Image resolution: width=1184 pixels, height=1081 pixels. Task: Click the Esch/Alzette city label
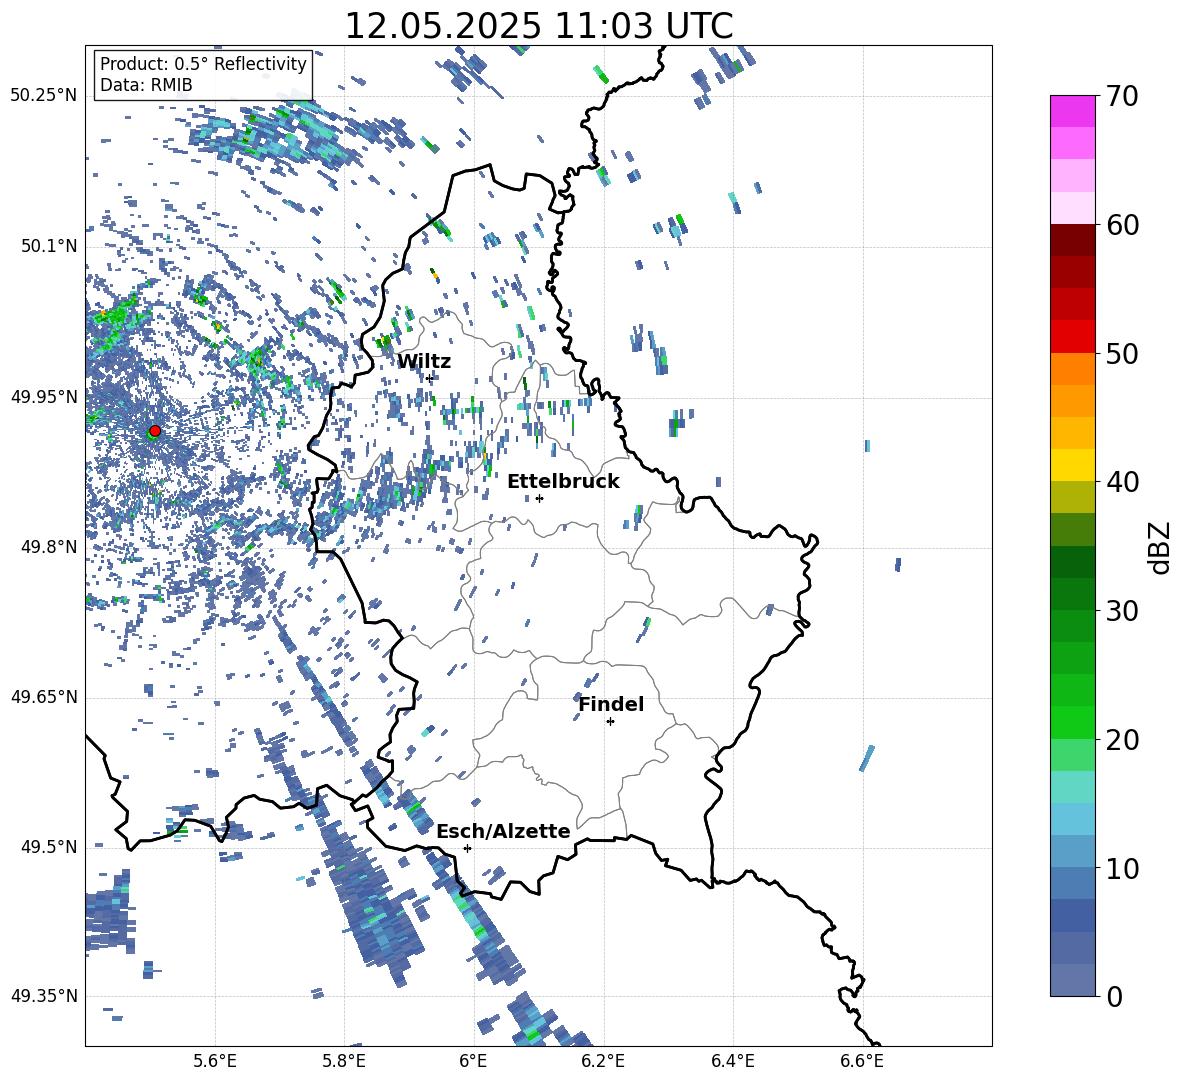click(x=503, y=831)
